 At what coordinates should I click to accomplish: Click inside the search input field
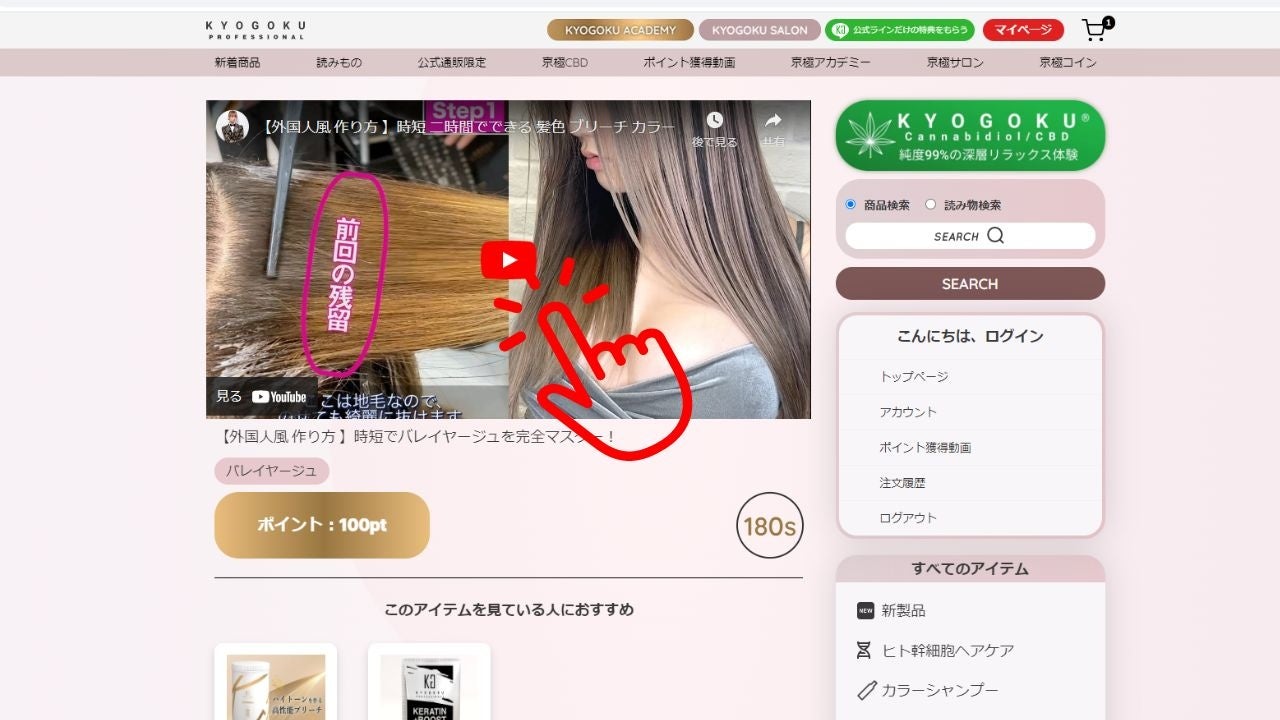pos(970,236)
